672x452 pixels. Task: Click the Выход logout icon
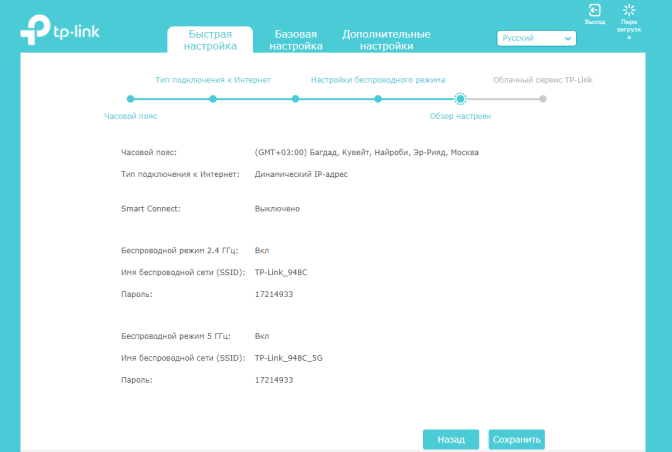(594, 10)
